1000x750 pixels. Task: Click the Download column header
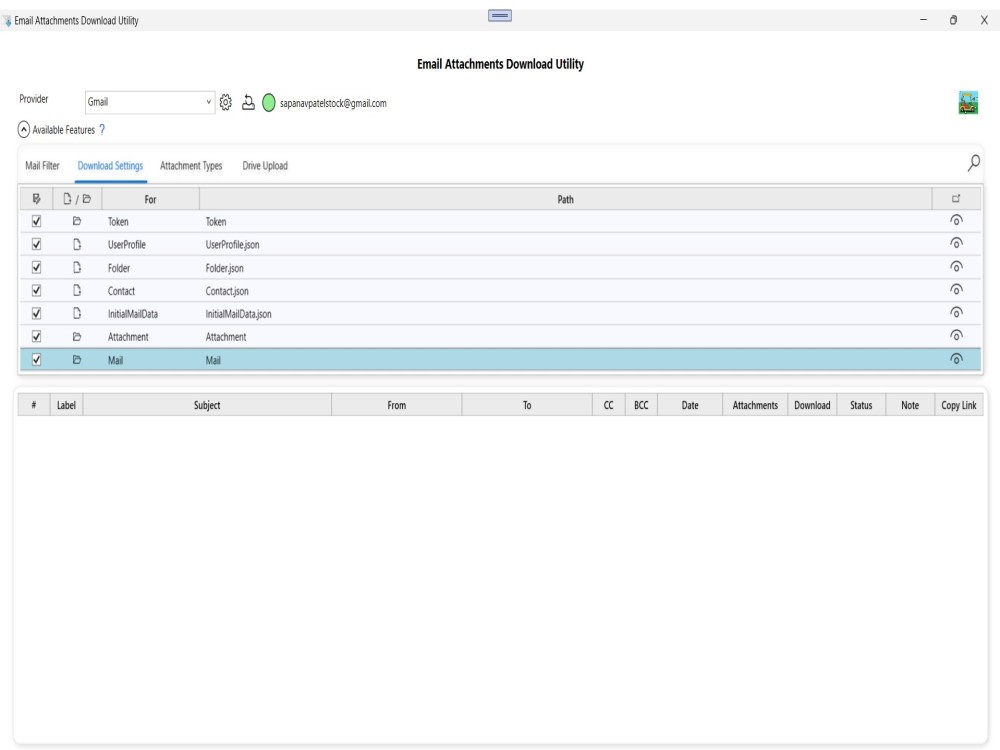tap(812, 405)
